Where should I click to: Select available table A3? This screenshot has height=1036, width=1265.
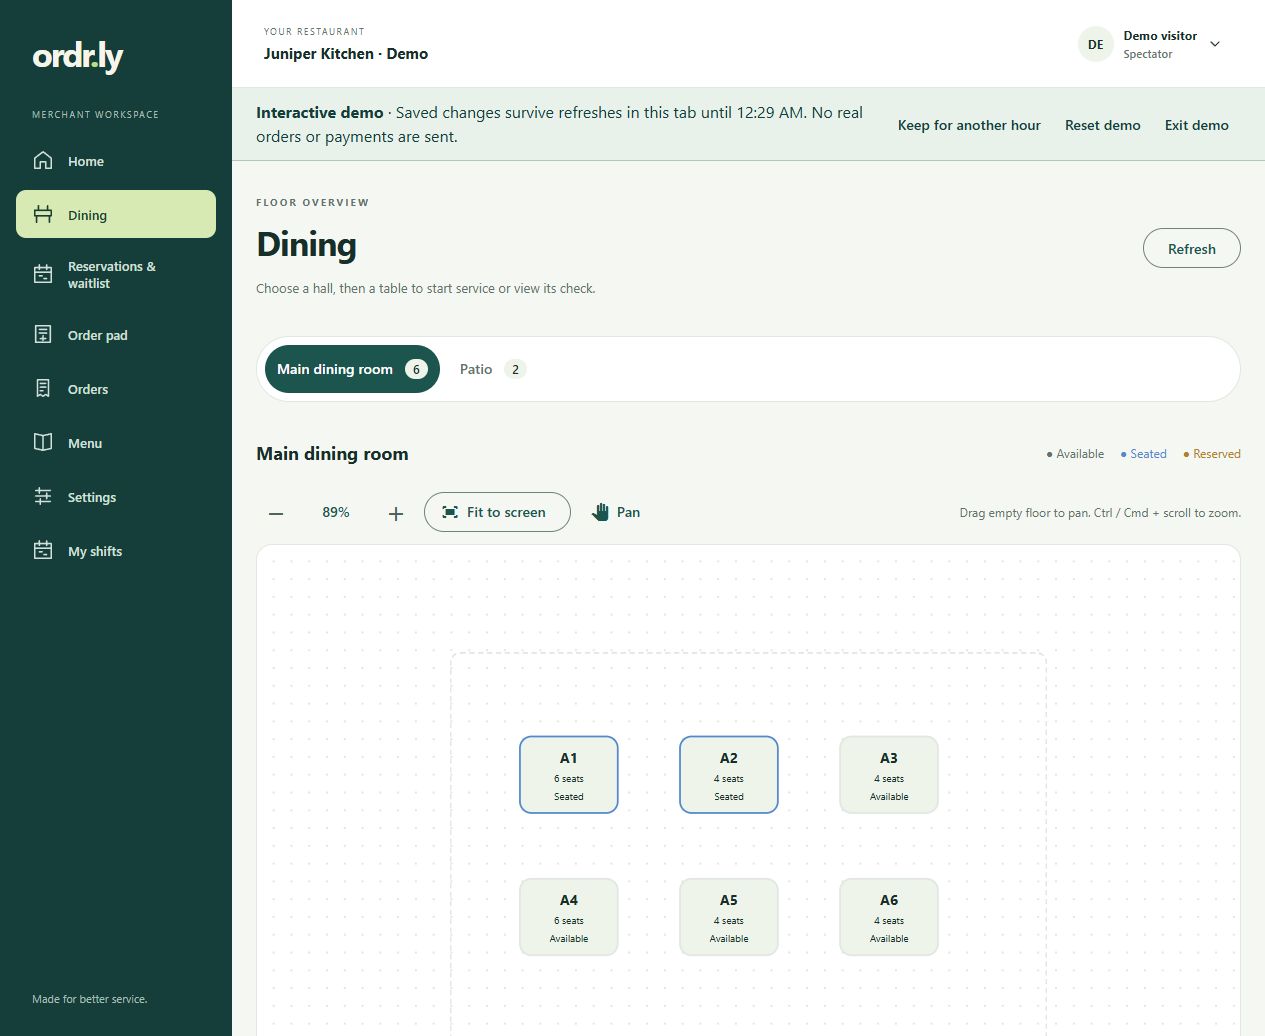point(889,775)
